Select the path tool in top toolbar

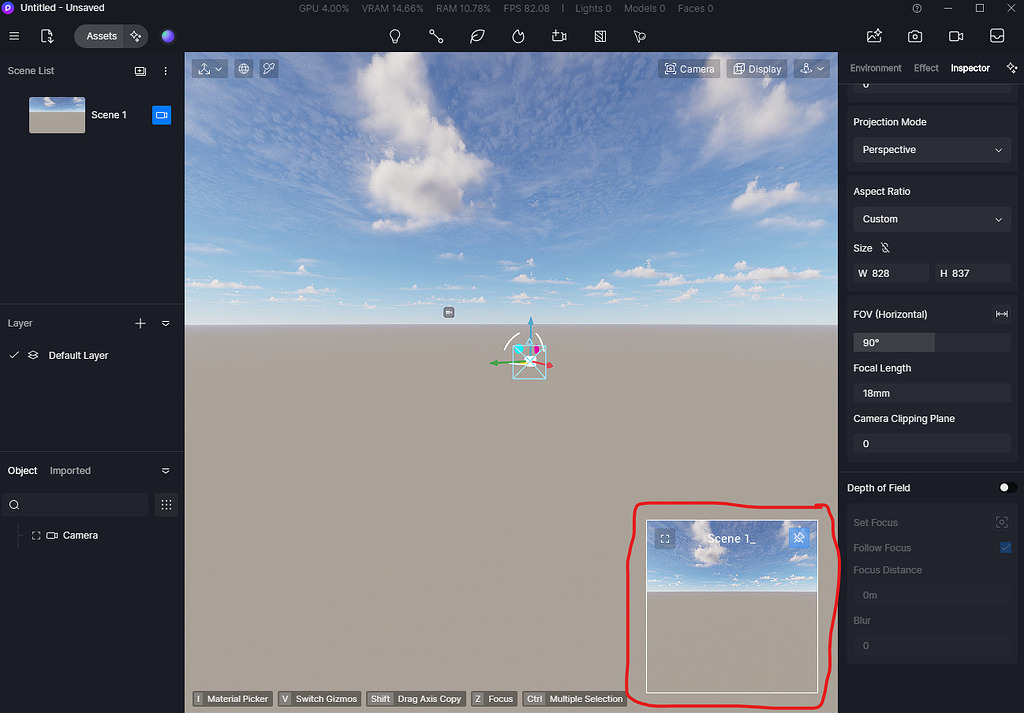[x=436, y=36]
